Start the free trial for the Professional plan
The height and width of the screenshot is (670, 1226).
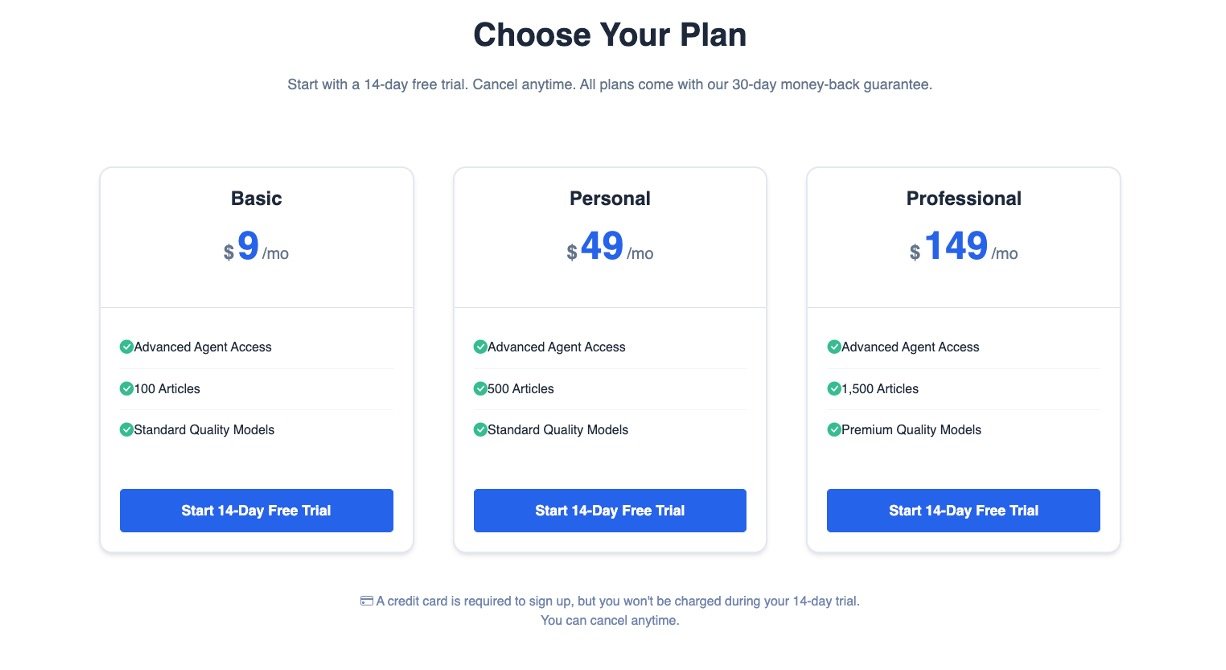(963, 510)
